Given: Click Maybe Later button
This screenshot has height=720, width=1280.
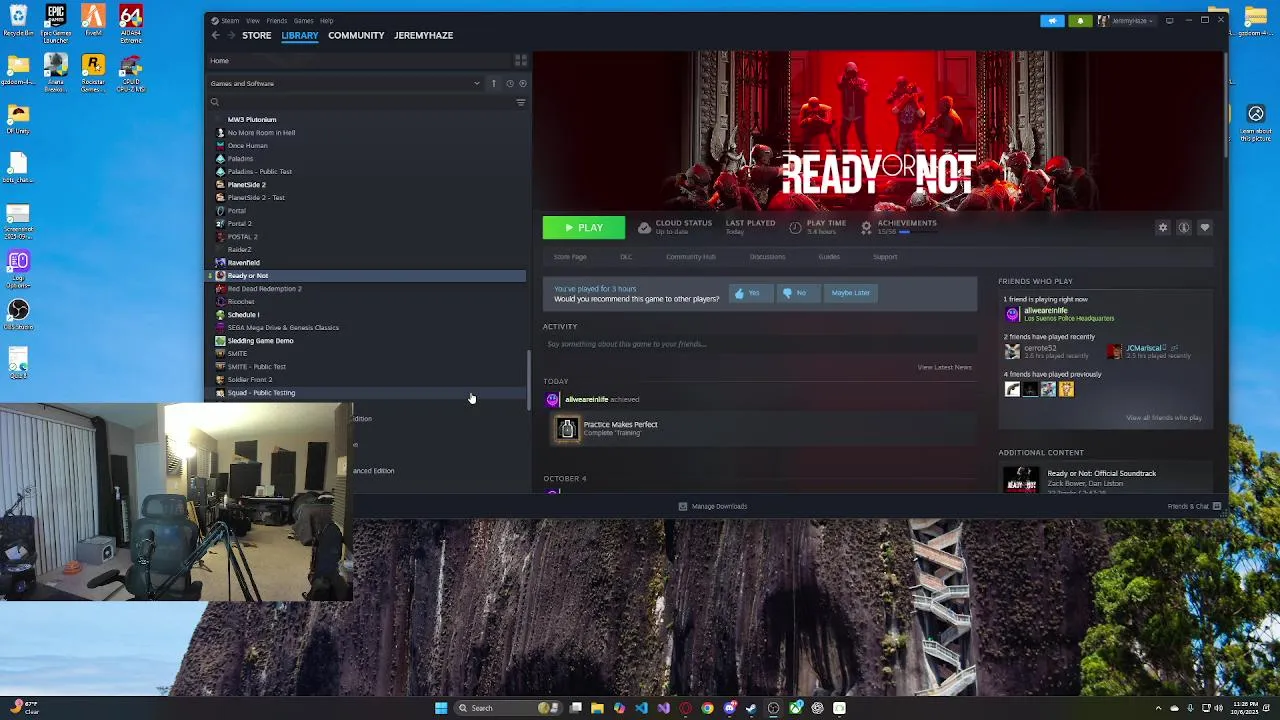Looking at the screenshot, I should (x=851, y=293).
